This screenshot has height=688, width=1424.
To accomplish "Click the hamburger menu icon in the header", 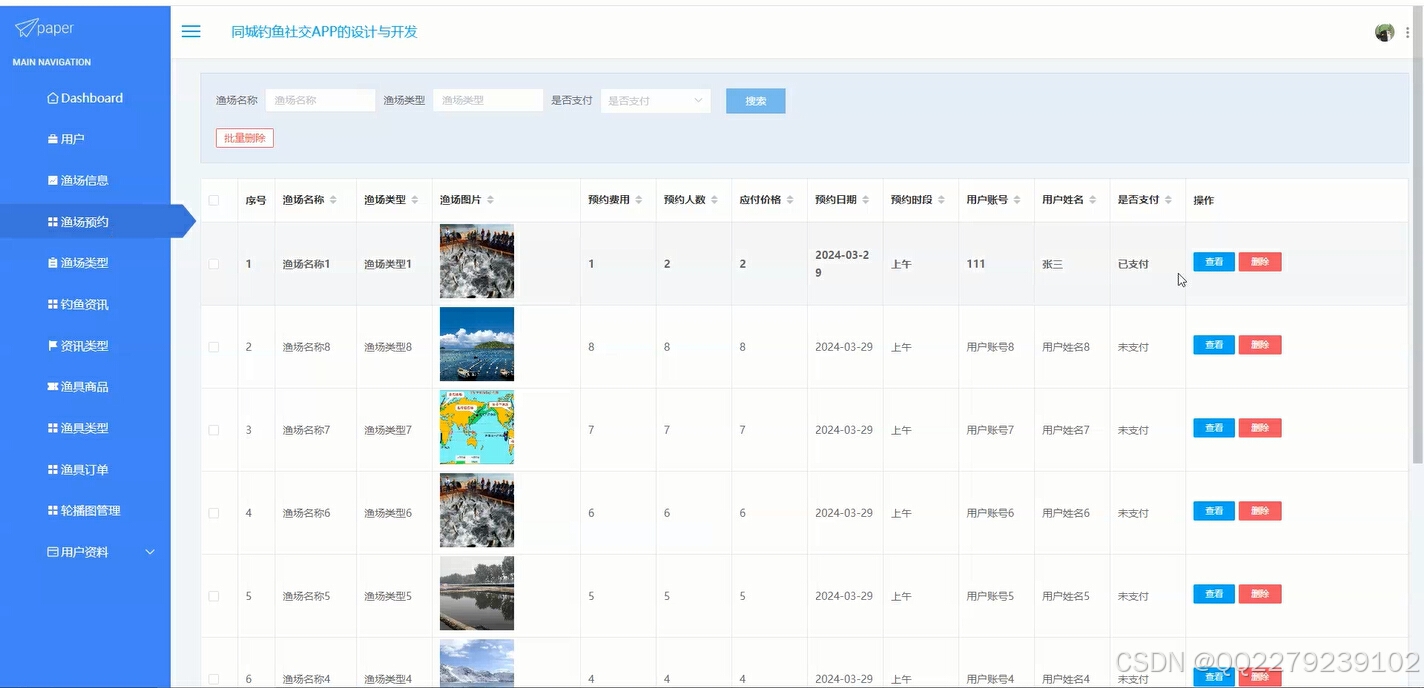I will (190, 31).
